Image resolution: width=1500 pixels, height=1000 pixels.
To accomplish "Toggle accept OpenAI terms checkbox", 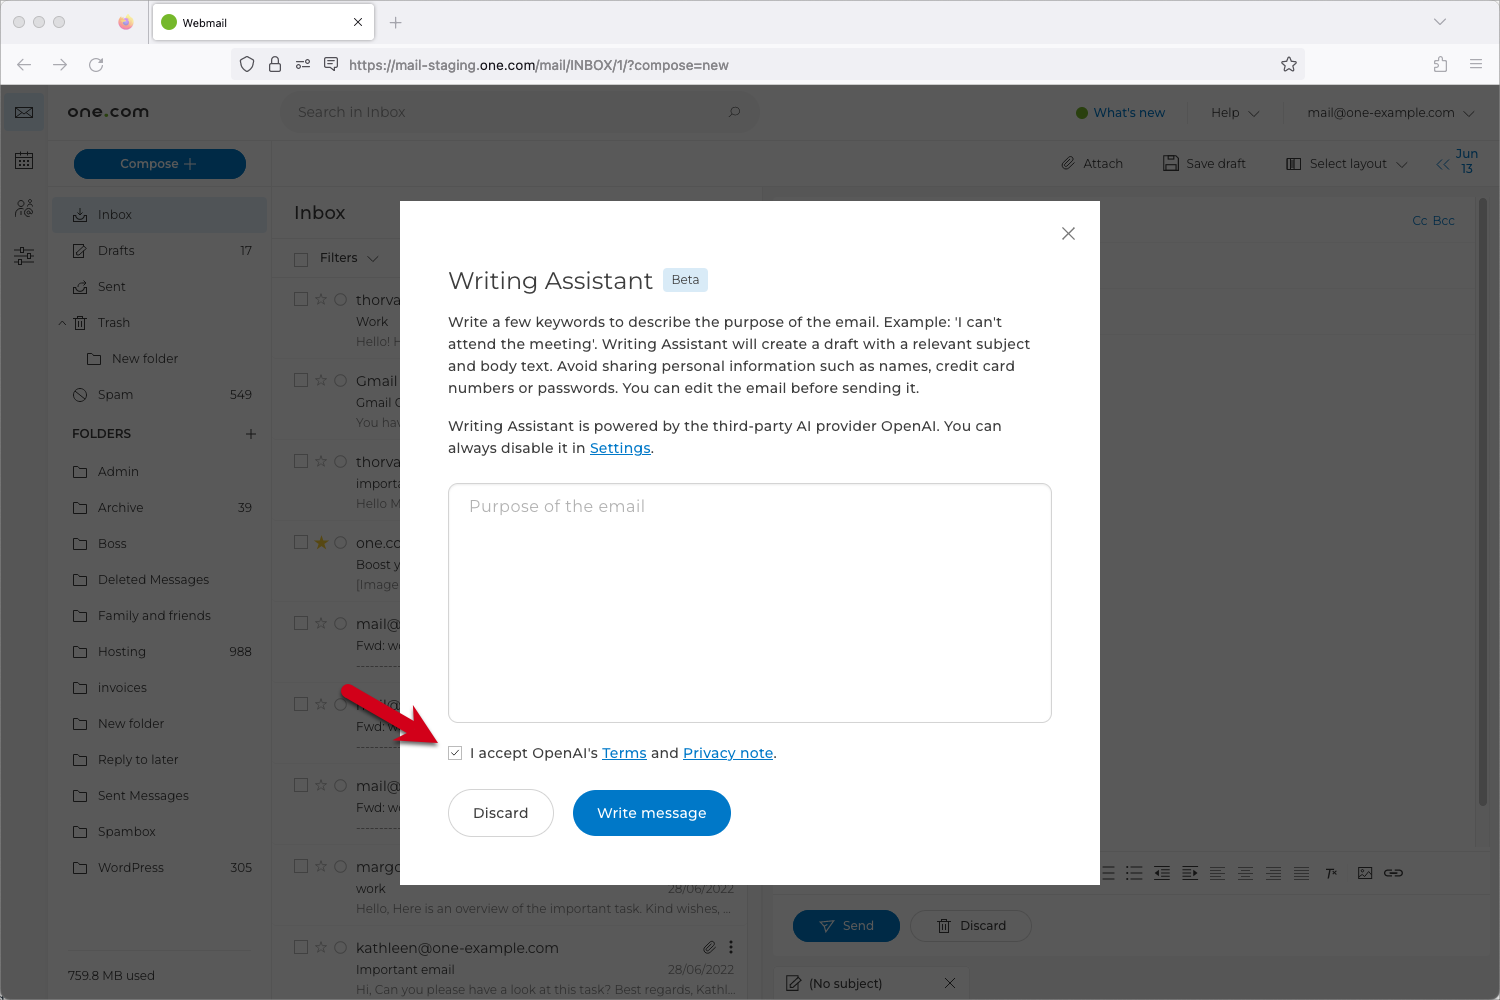I will tap(455, 753).
